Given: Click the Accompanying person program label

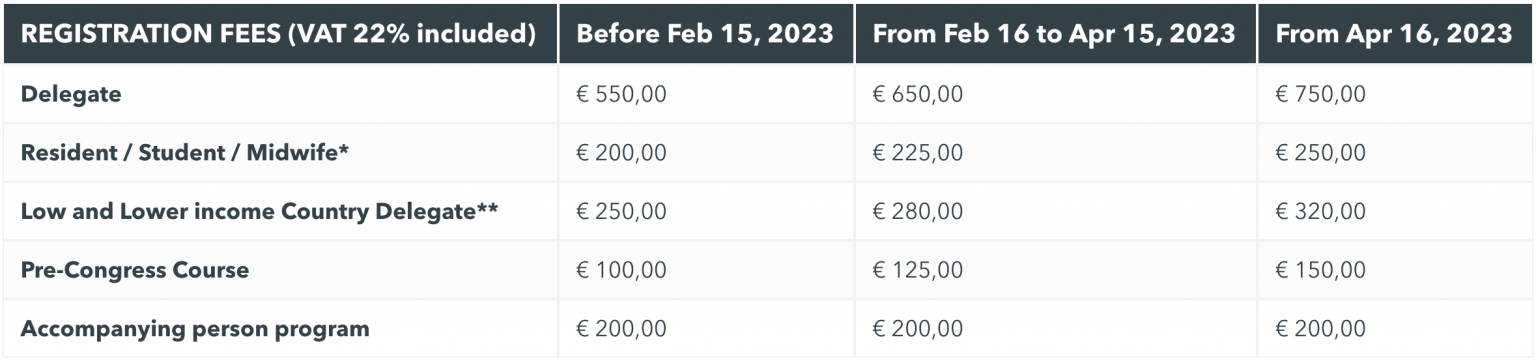Looking at the screenshot, I should 195,328.
